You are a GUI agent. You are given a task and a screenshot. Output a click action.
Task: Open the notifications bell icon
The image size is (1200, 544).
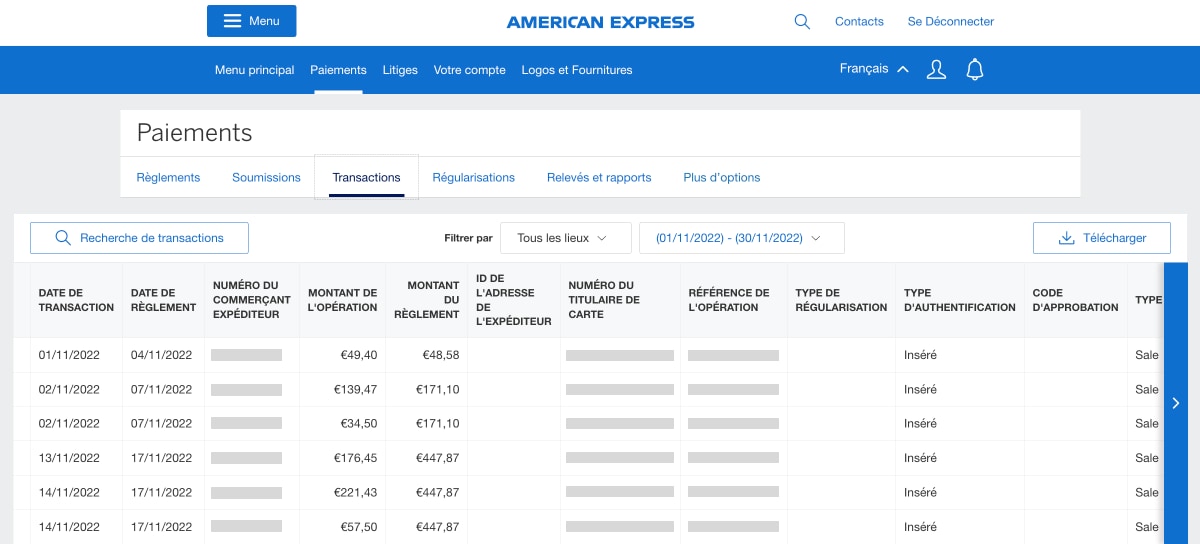tap(975, 70)
